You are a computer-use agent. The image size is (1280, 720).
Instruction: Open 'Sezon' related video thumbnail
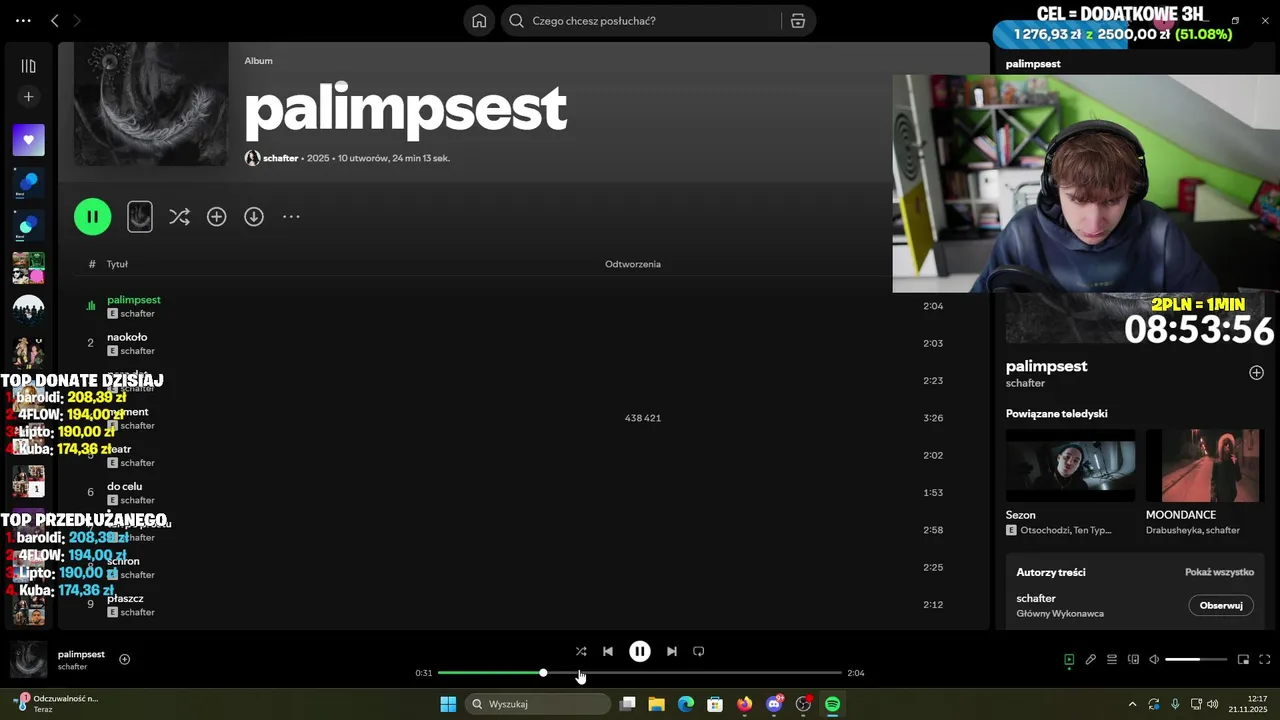[1070, 466]
